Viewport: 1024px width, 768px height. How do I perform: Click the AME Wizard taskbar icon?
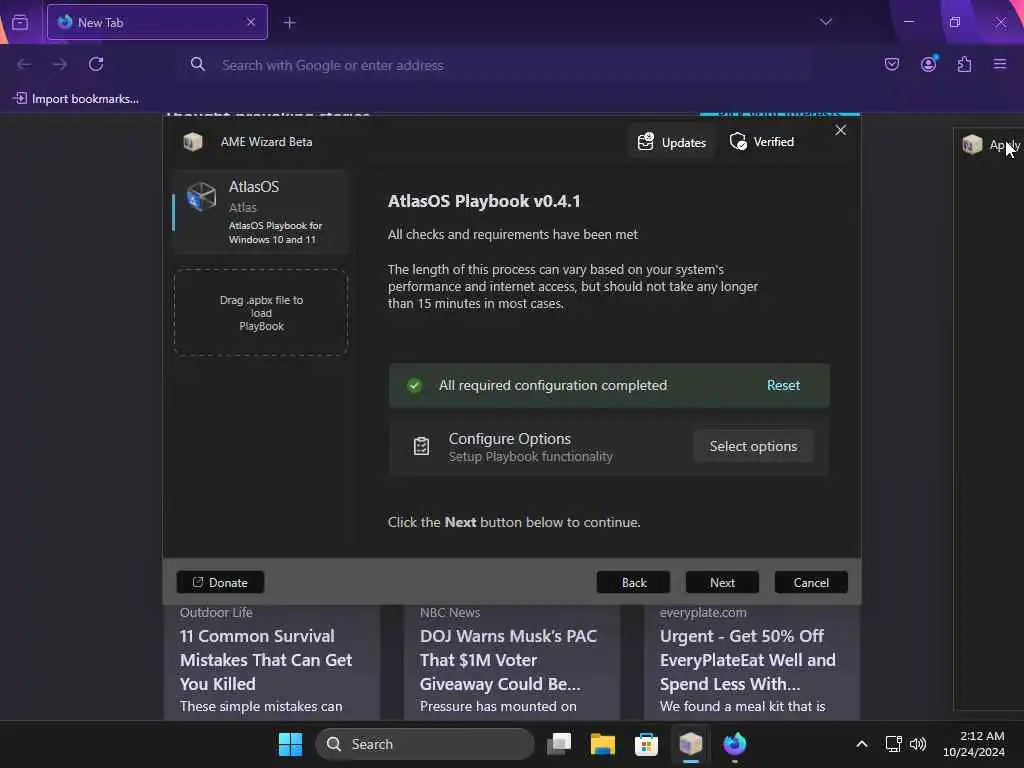(690, 744)
